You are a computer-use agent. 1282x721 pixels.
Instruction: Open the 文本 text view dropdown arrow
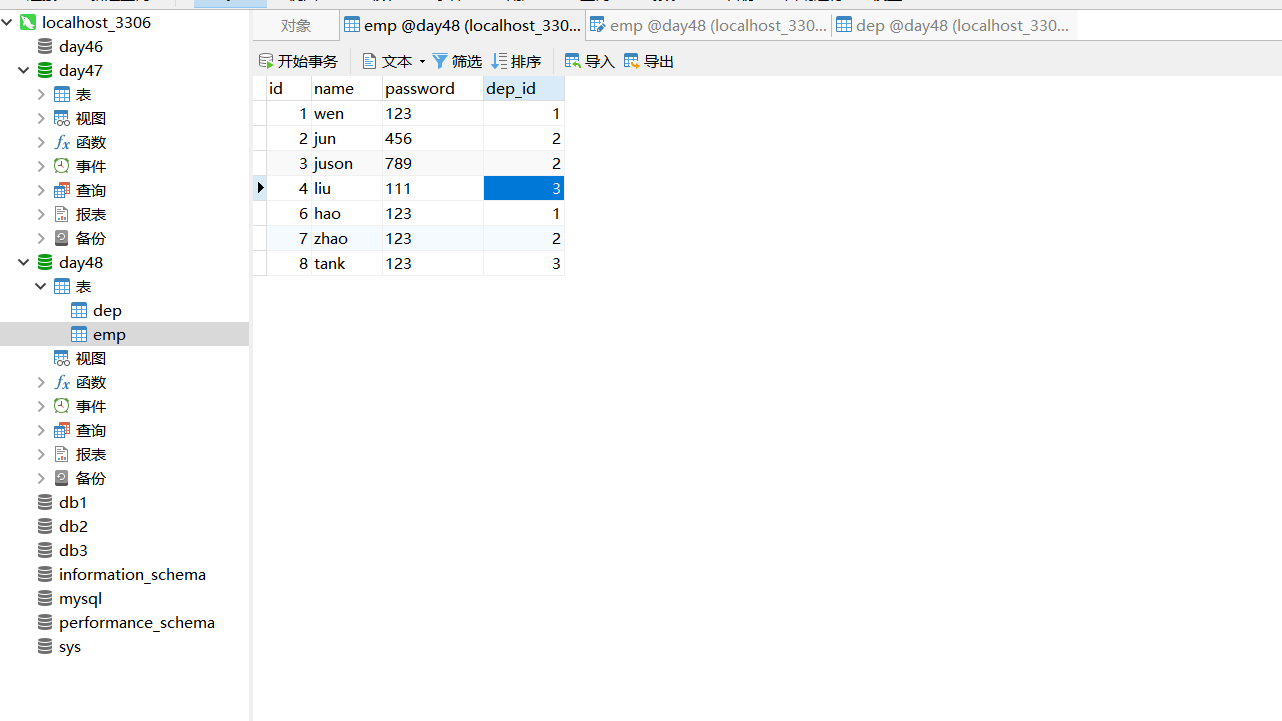423,60
